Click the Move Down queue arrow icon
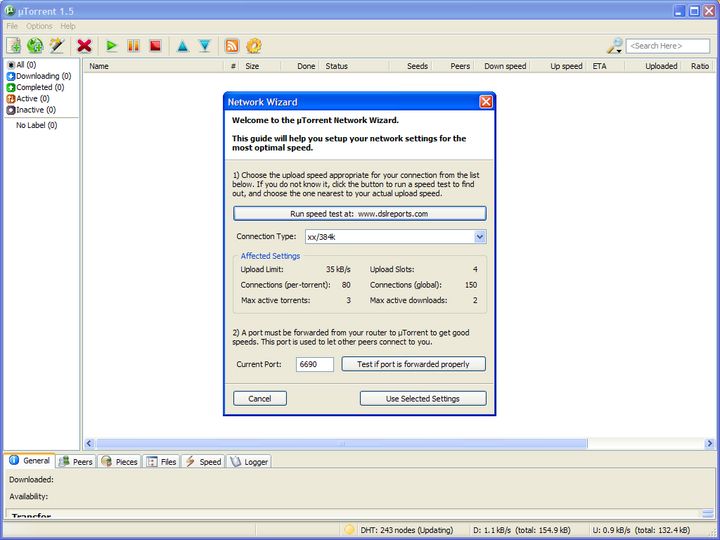Image resolution: width=720 pixels, height=540 pixels. coord(205,46)
